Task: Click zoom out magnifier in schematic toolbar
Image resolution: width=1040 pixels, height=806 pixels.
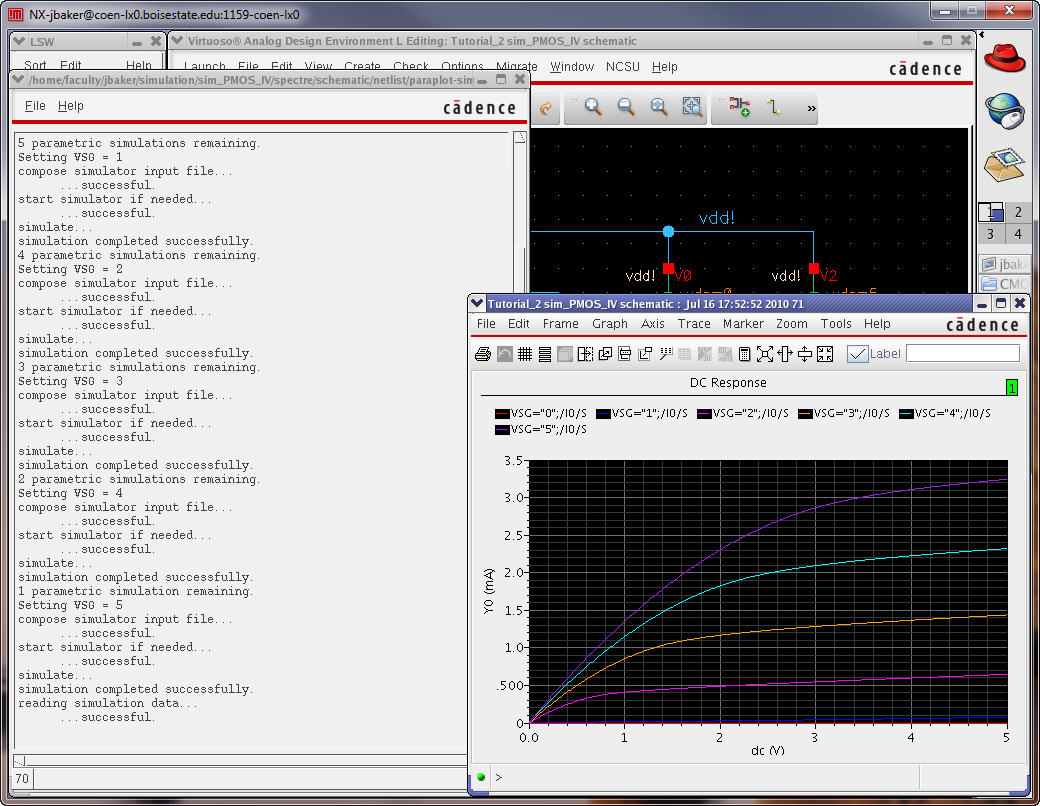Action: click(626, 108)
